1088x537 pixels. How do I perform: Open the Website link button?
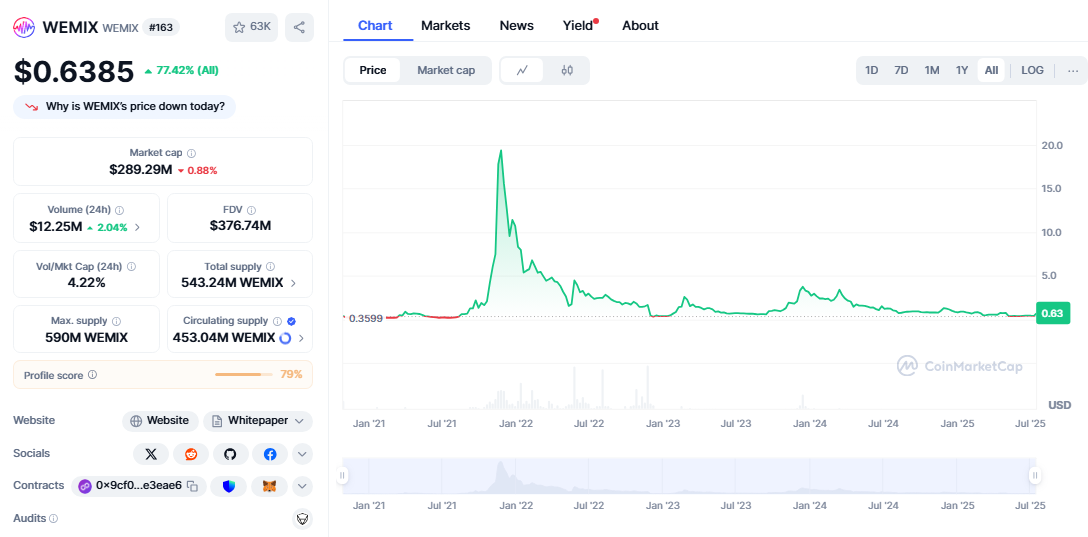click(160, 420)
